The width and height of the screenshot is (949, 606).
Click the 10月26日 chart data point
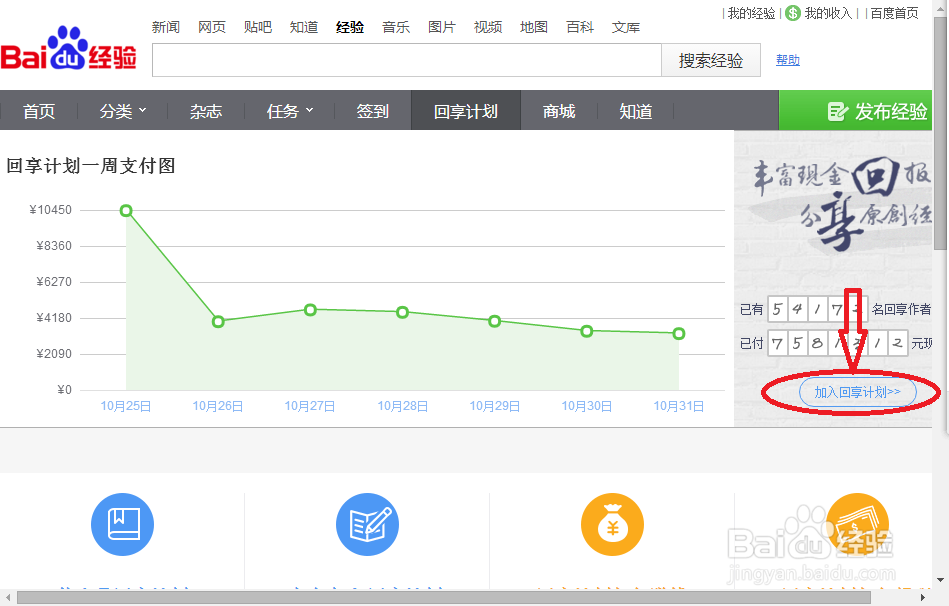pyautogui.click(x=218, y=321)
